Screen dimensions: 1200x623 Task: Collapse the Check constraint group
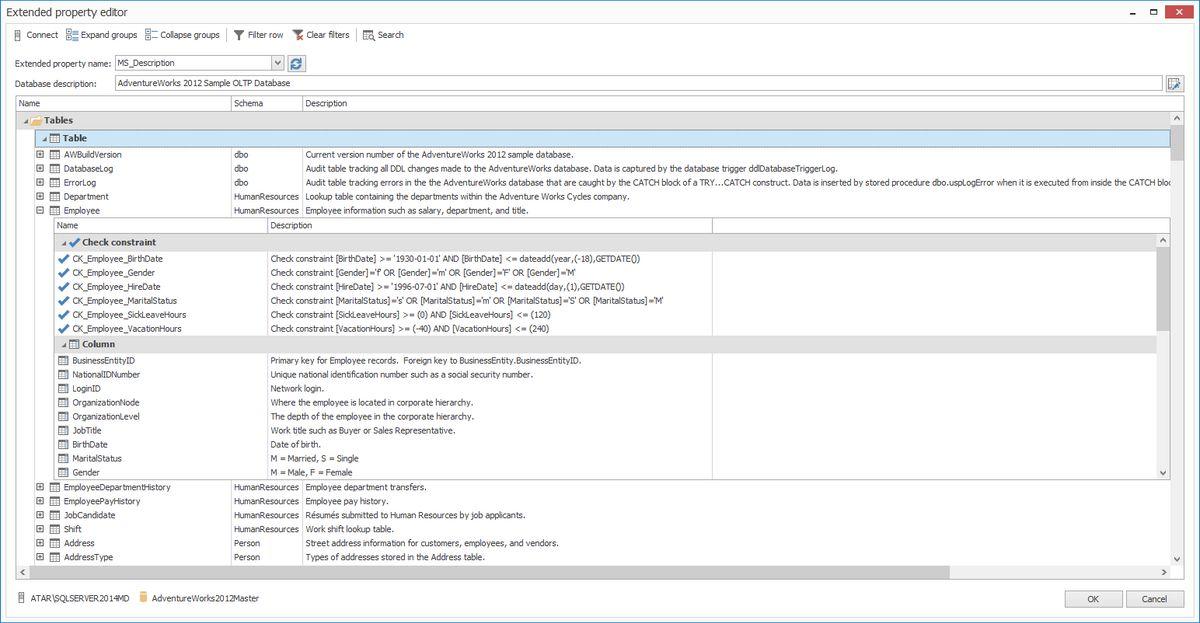(64, 242)
